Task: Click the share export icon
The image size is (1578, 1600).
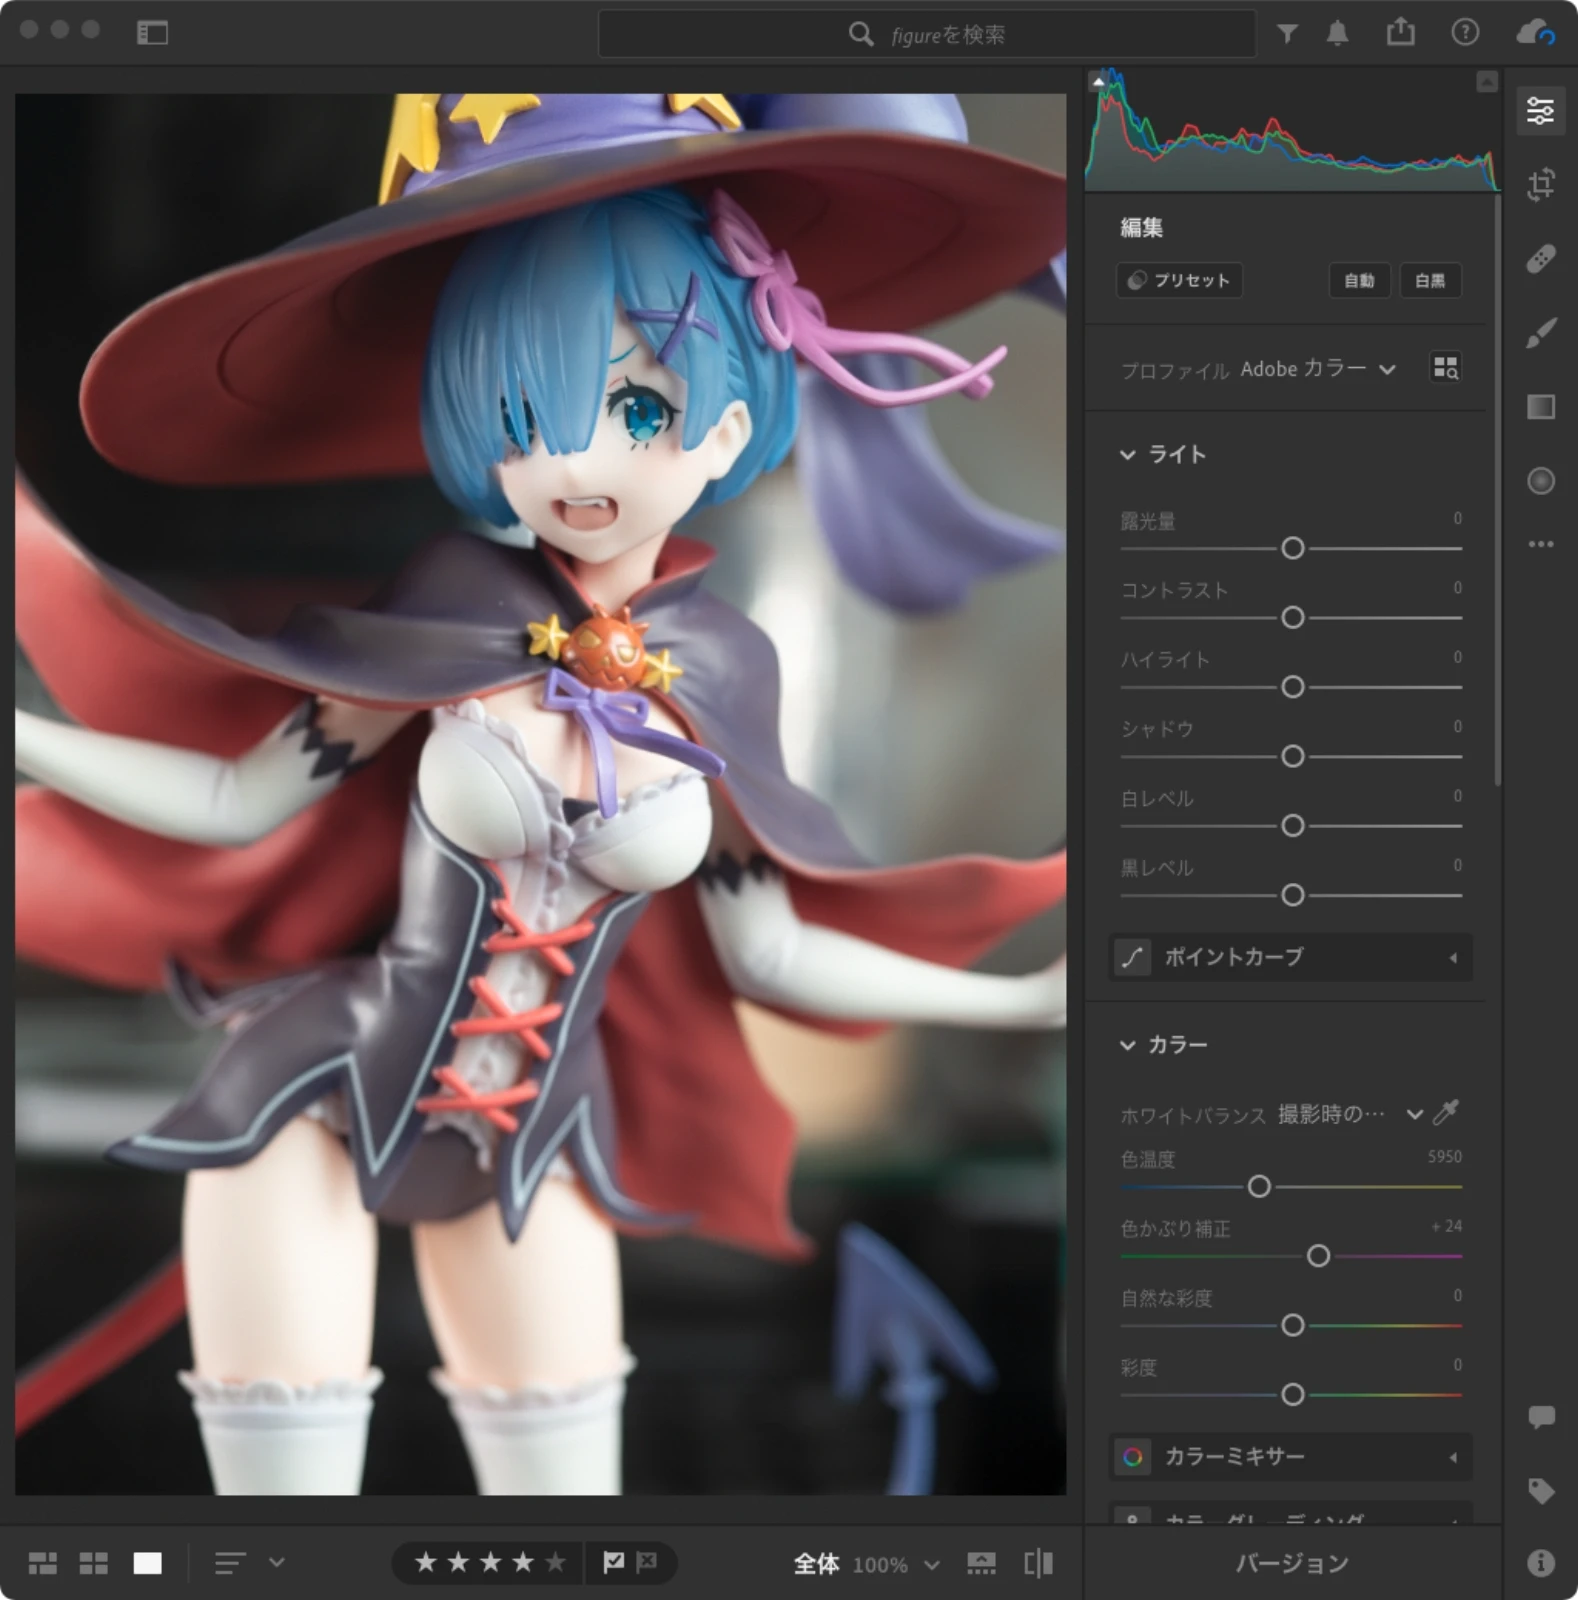Action: (1401, 32)
